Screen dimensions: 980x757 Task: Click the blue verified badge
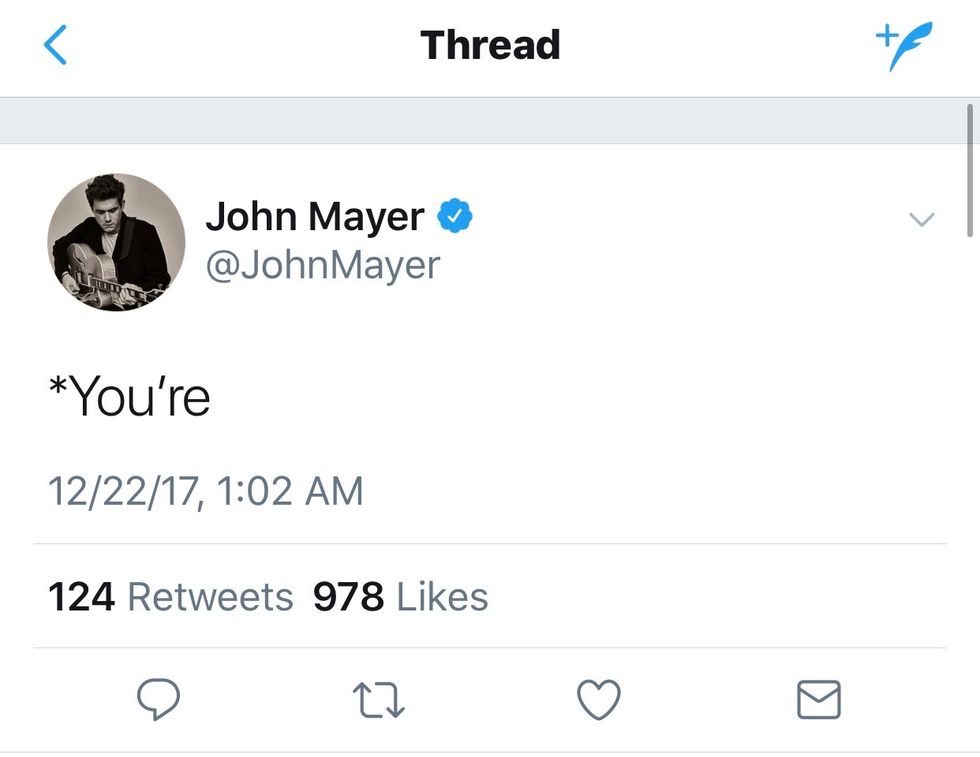point(456,216)
